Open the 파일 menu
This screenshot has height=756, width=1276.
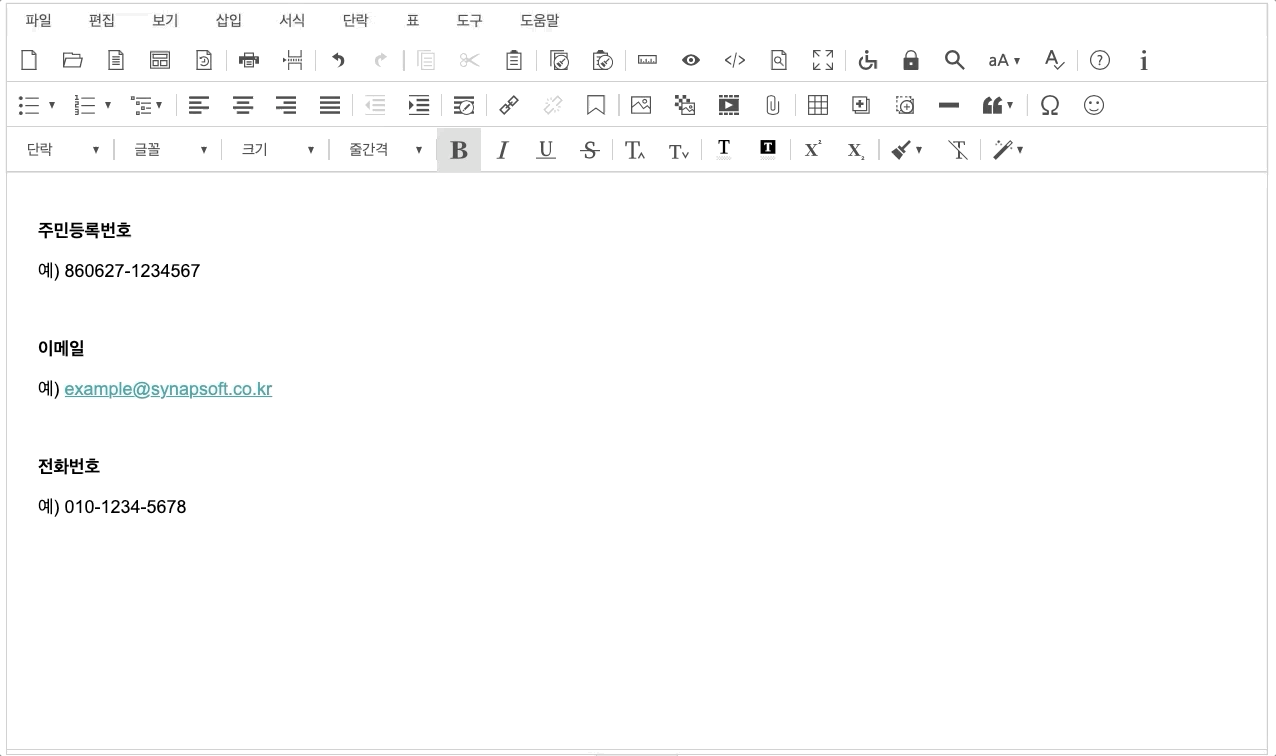(38, 20)
